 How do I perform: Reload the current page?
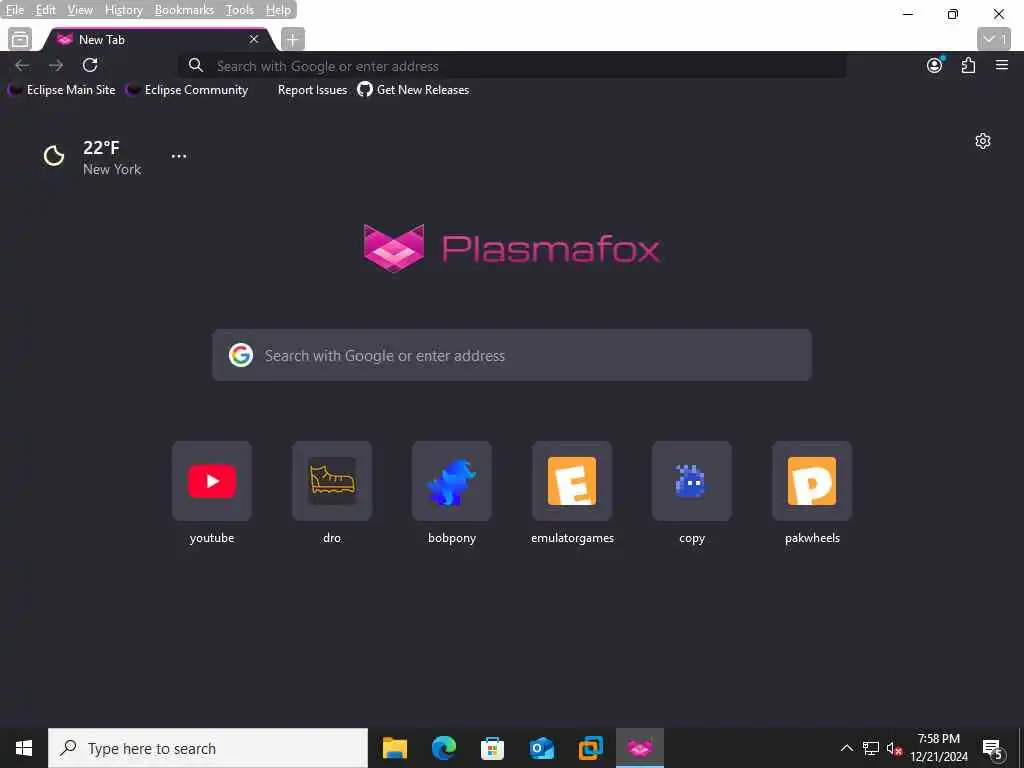tap(90, 65)
